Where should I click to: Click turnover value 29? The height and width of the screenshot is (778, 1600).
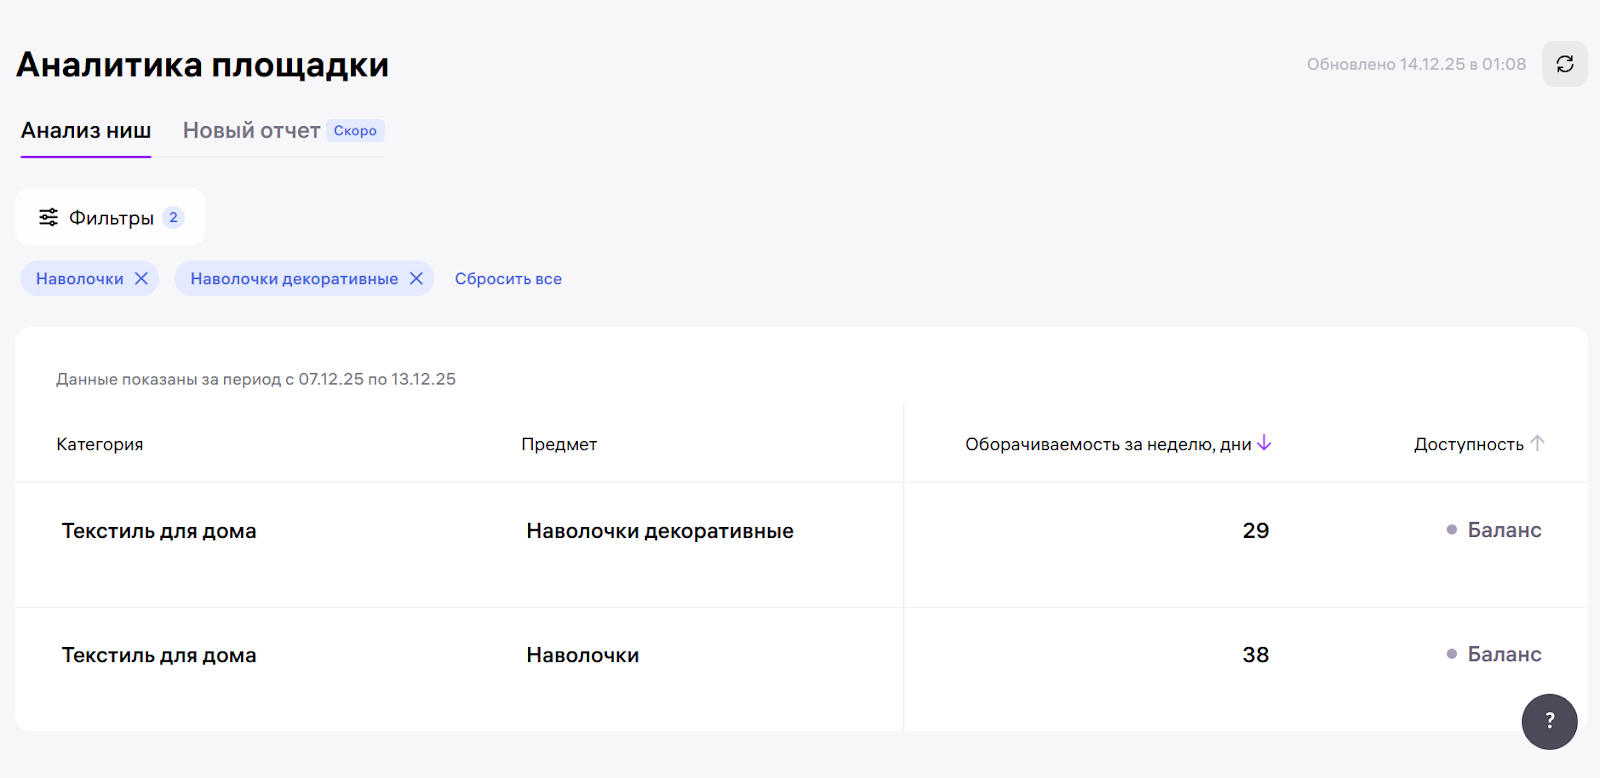tap(1256, 531)
